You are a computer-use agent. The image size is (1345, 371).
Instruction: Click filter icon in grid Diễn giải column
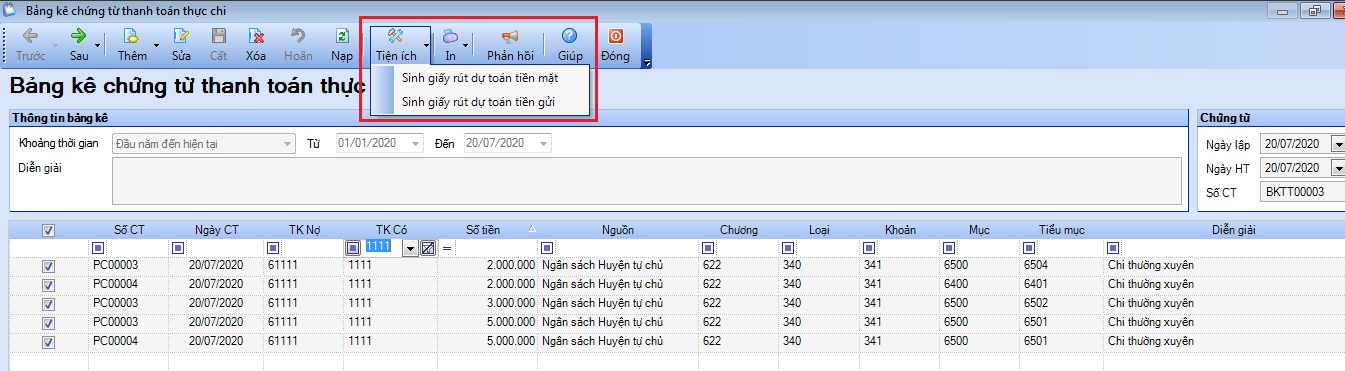[x=1114, y=248]
